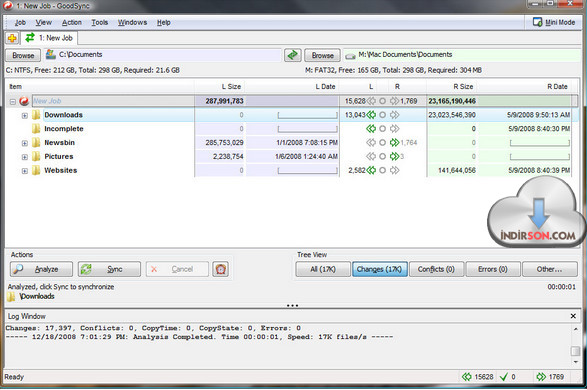587x390 pixels.
Task: Click the add new job plus icon
Action: pyautogui.click(x=12, y=38)
